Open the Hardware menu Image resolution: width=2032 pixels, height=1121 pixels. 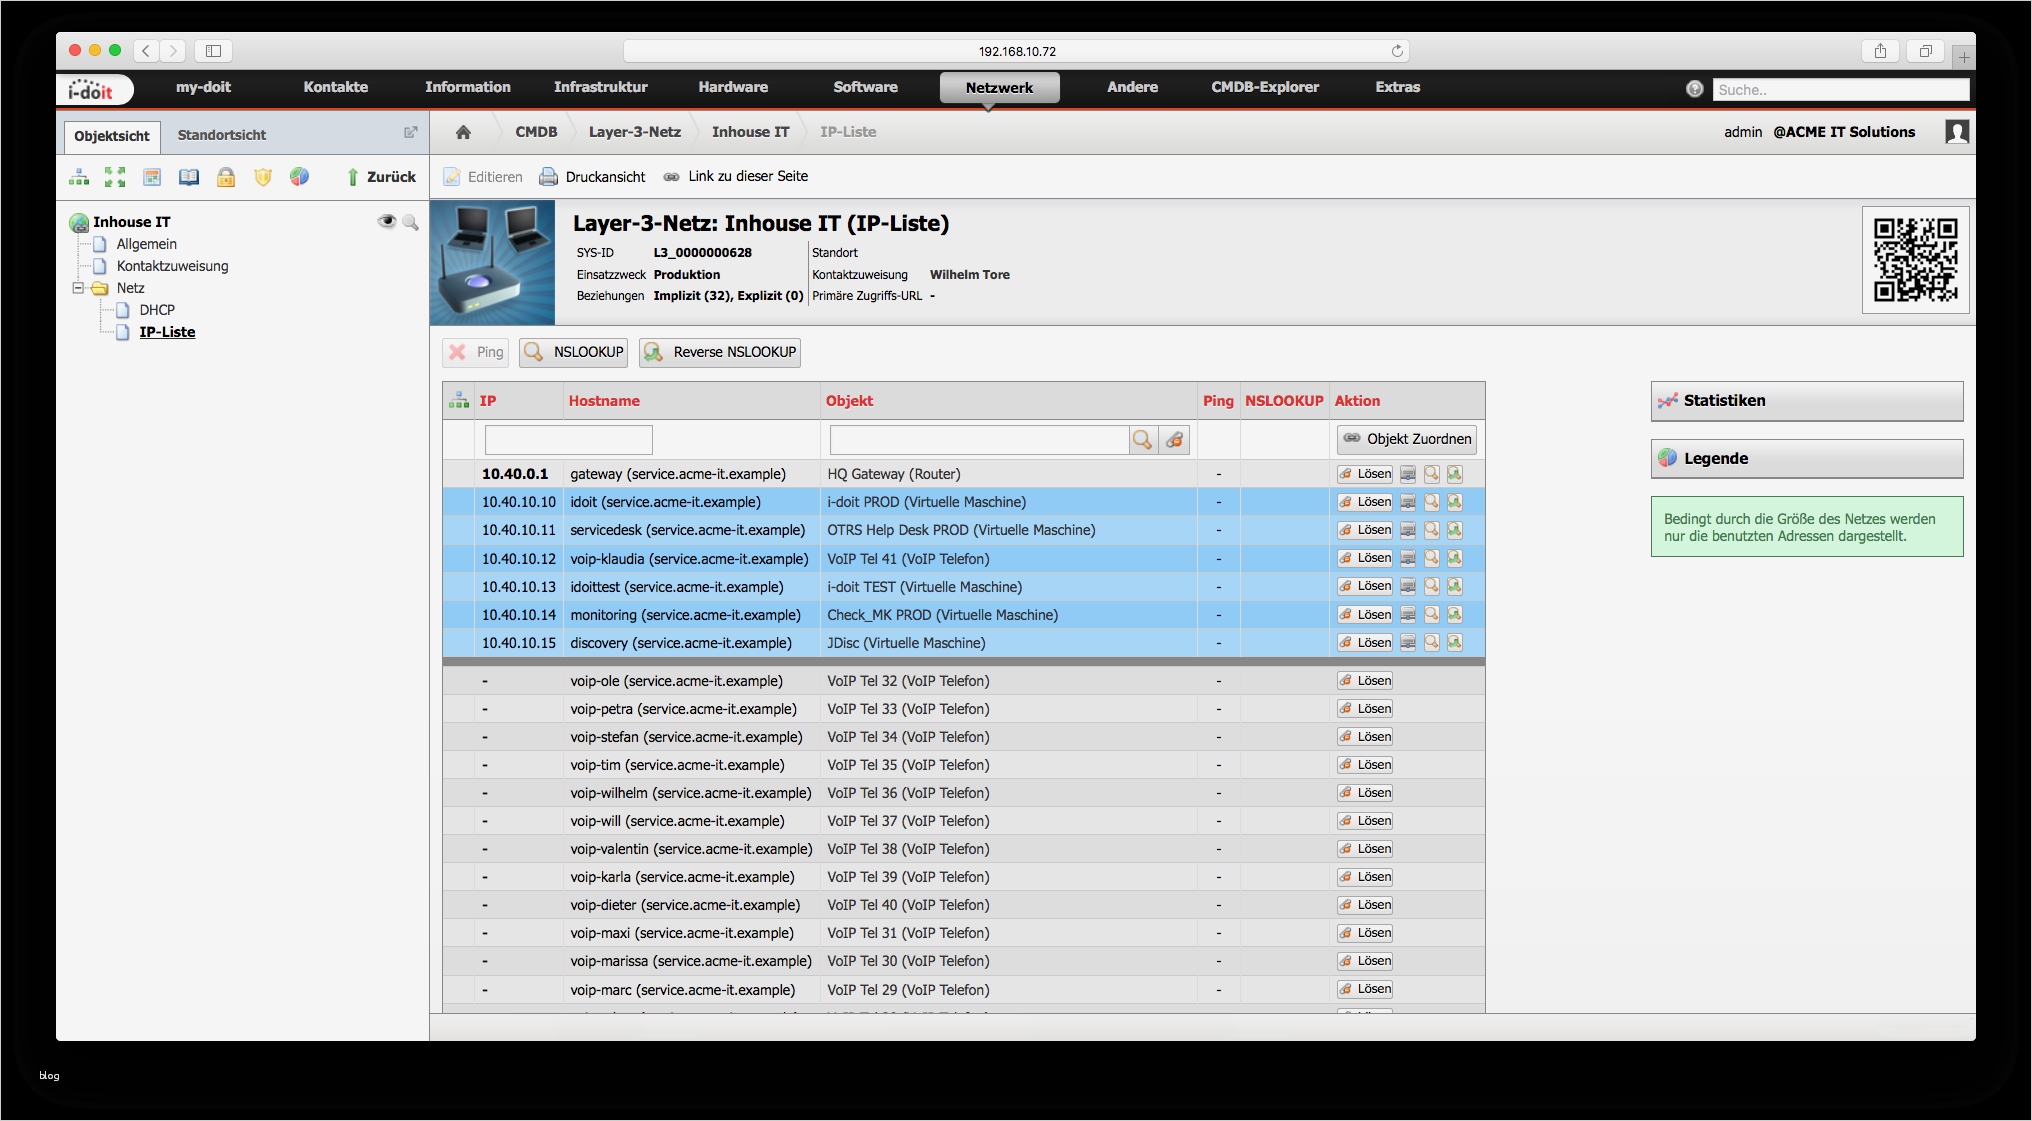(733, 87)
